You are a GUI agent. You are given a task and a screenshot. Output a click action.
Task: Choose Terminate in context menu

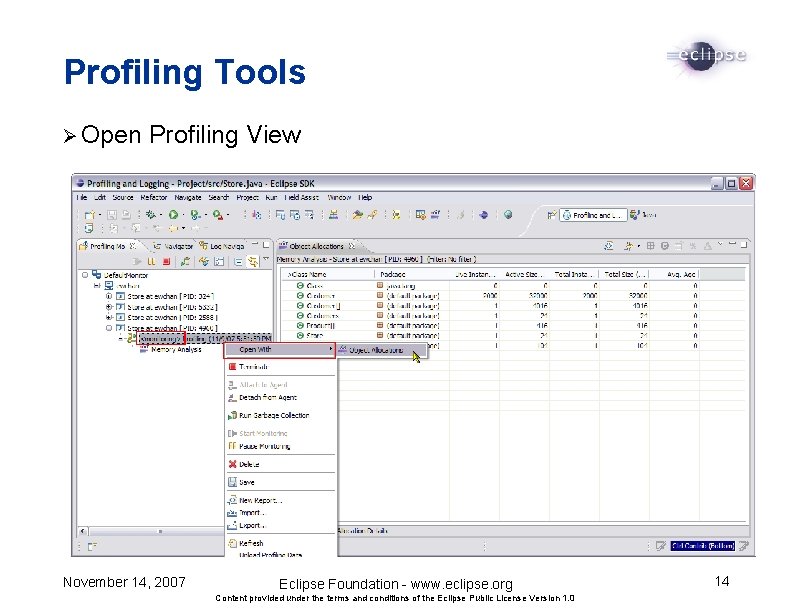coord(281,367)
